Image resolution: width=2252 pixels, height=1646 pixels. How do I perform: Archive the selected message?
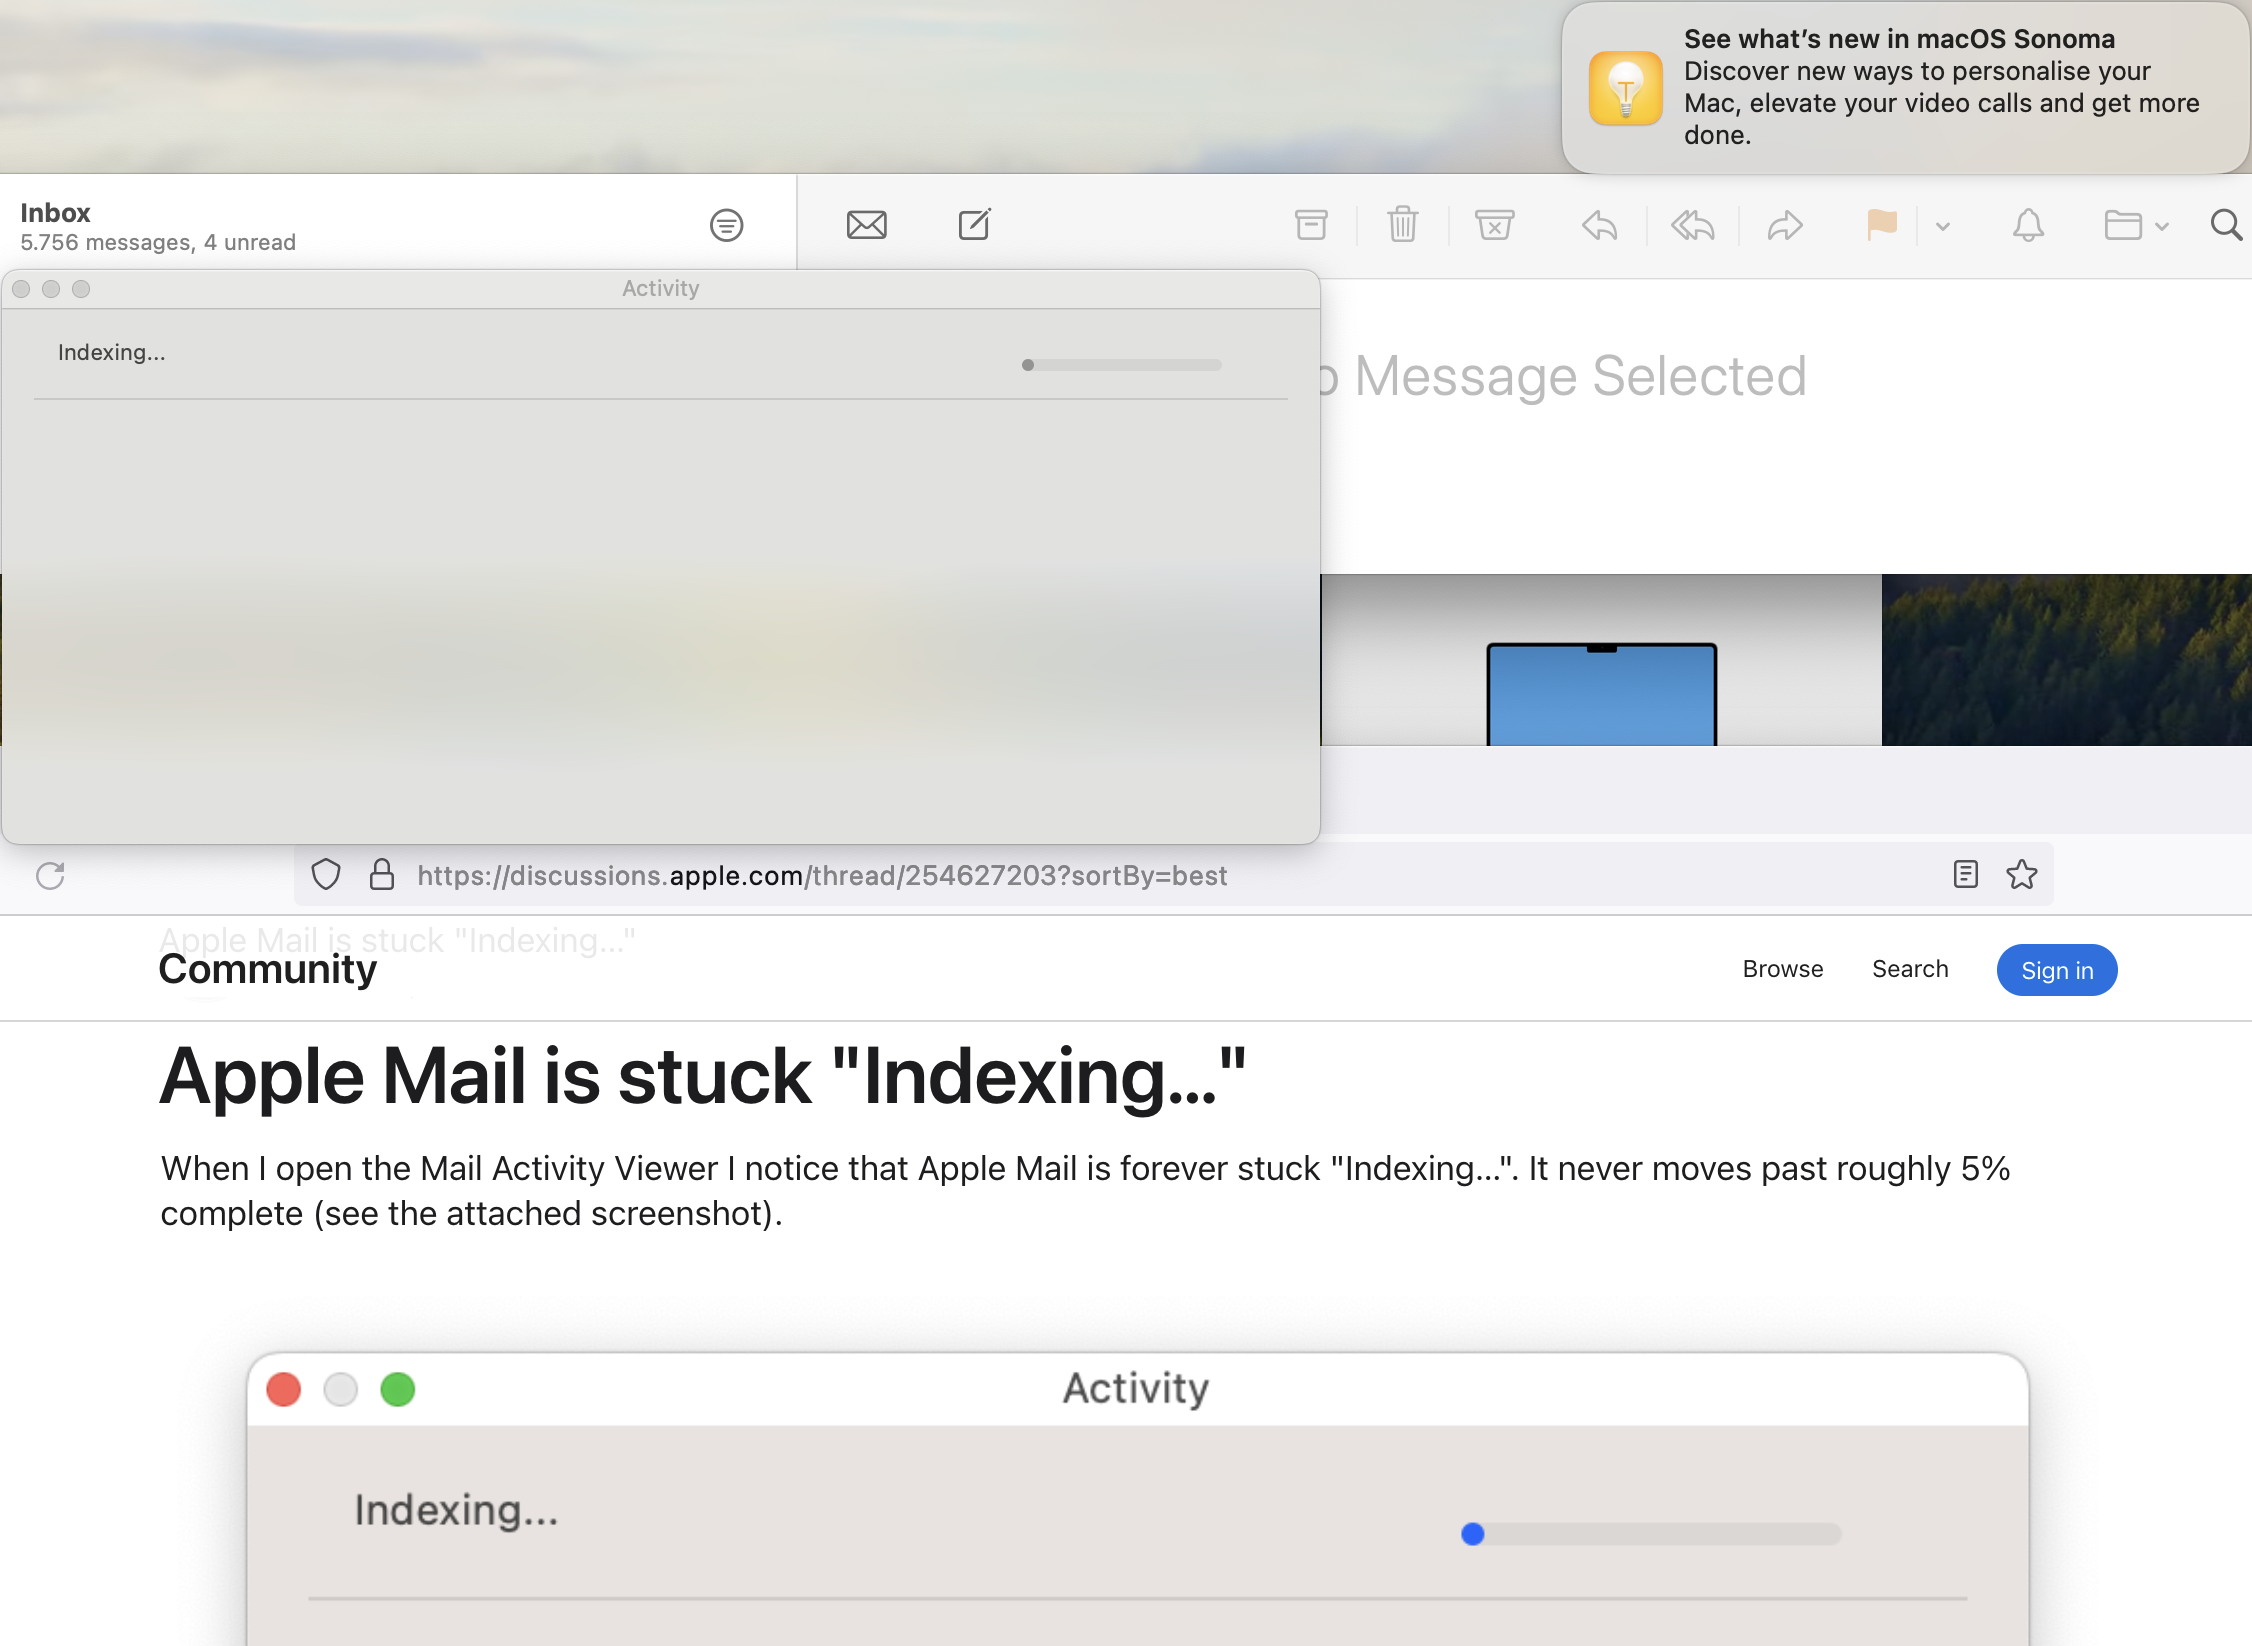tap(1310, 225)
